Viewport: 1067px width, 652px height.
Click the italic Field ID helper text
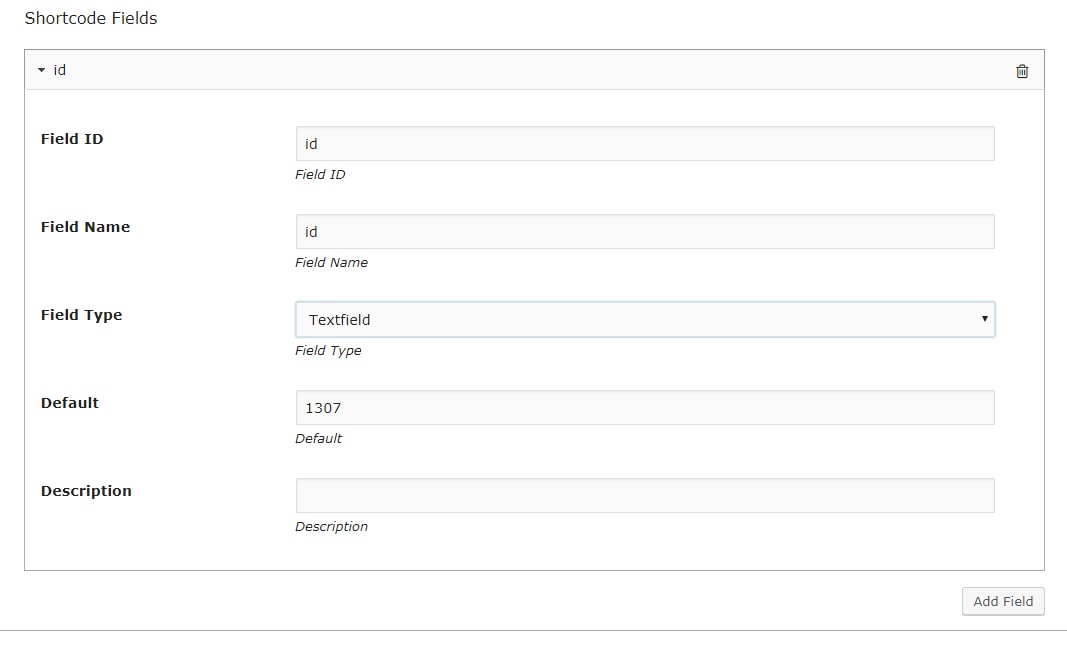pos(321,174)
